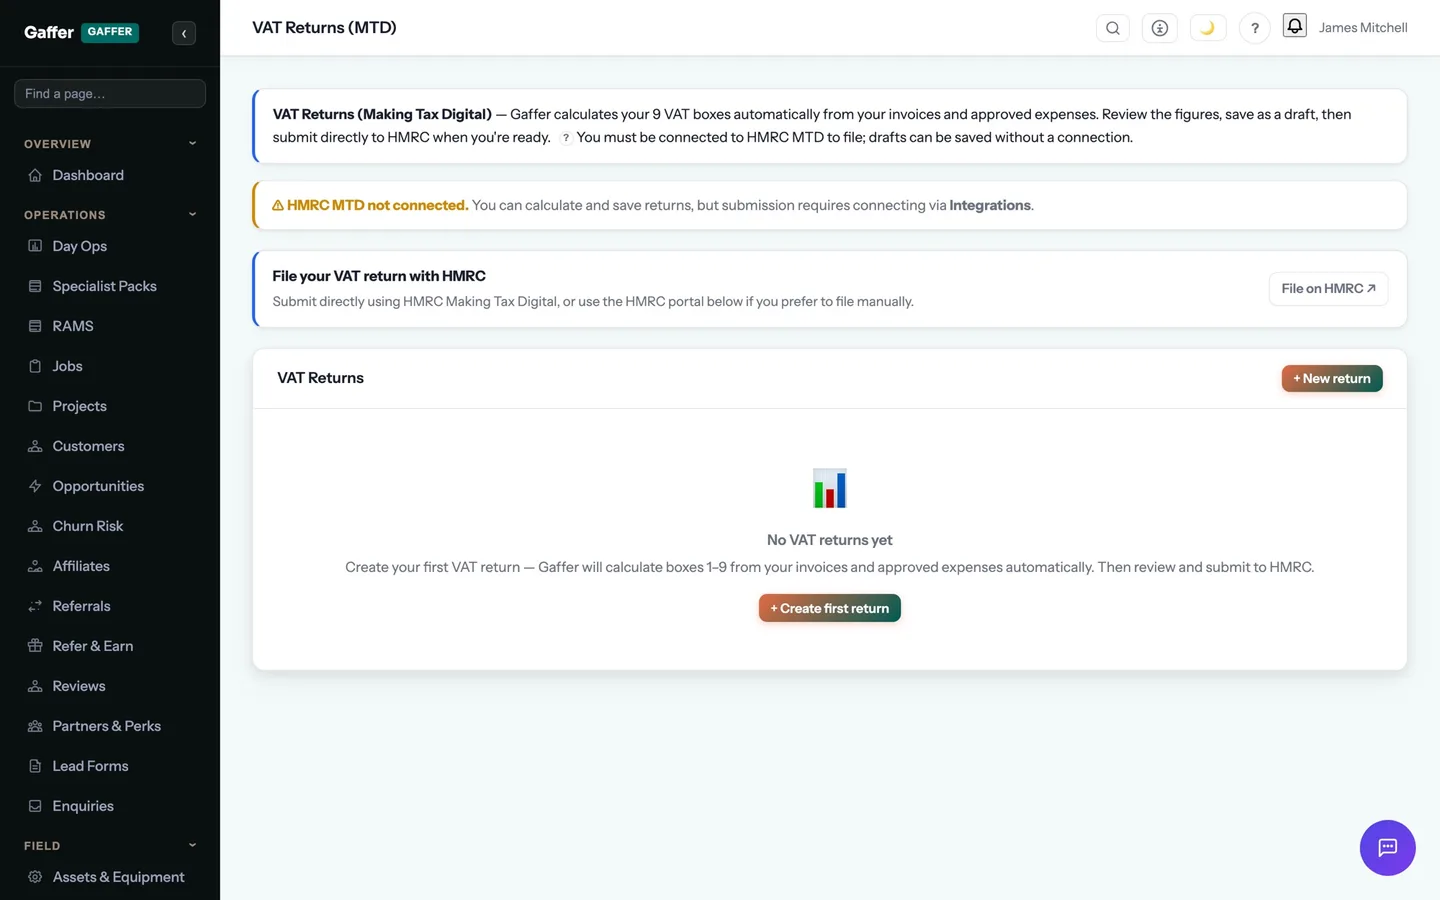Click the inline question mark tooltip icon
The image size is (1440, 900).
pos(566,138)
